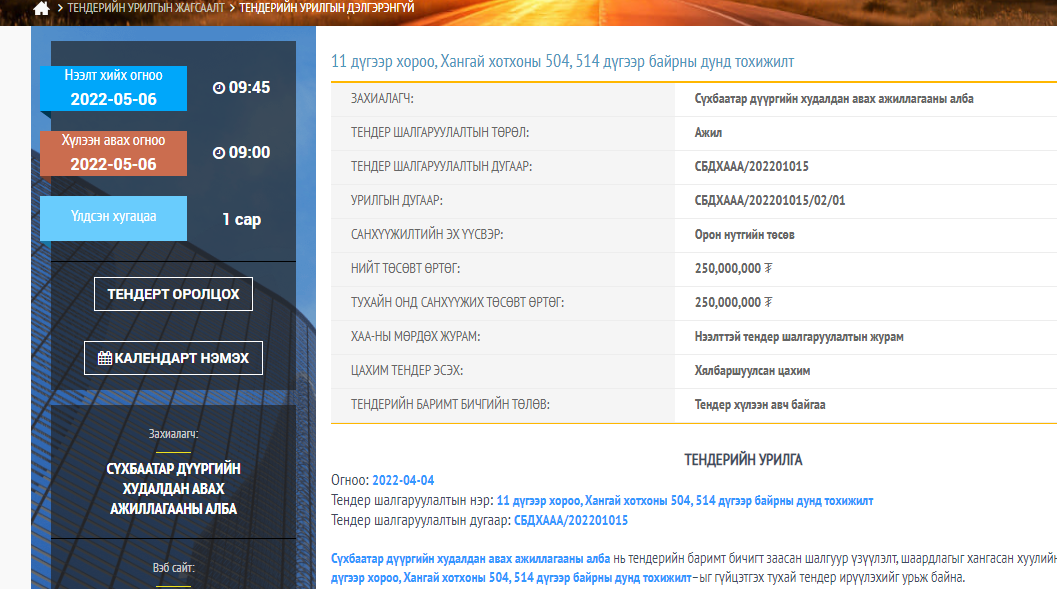
Task: Open the 2022-04-04 date link
Action: [403, 481]
